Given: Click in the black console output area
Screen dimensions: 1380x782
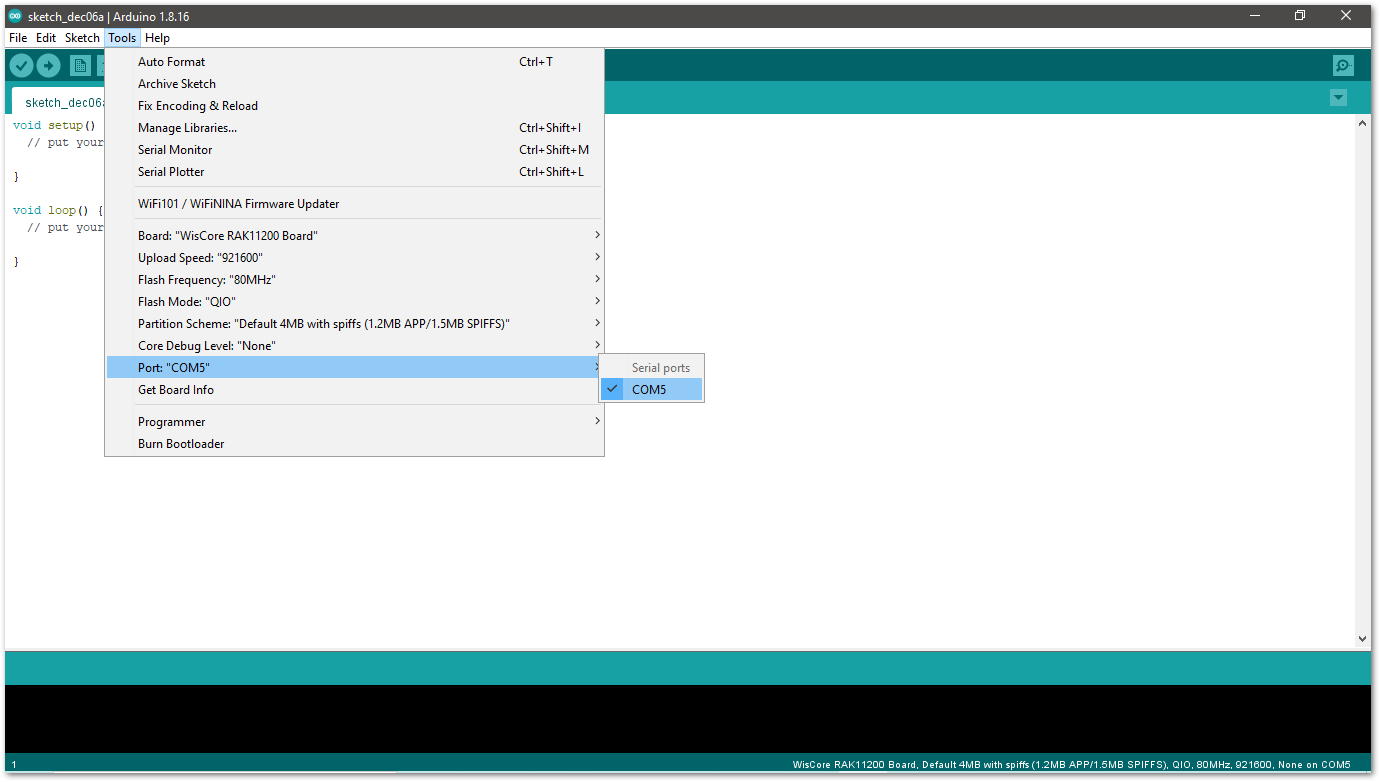Looking at the screenshot, I should pos(688,719).
